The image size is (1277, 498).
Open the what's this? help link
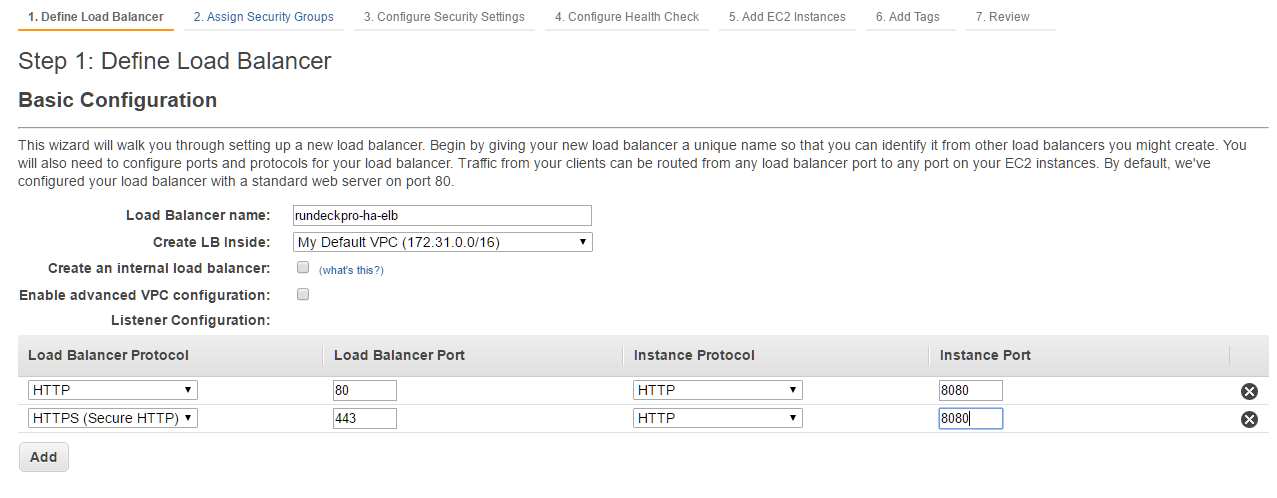pyautogui.click(x=351, y=270)
